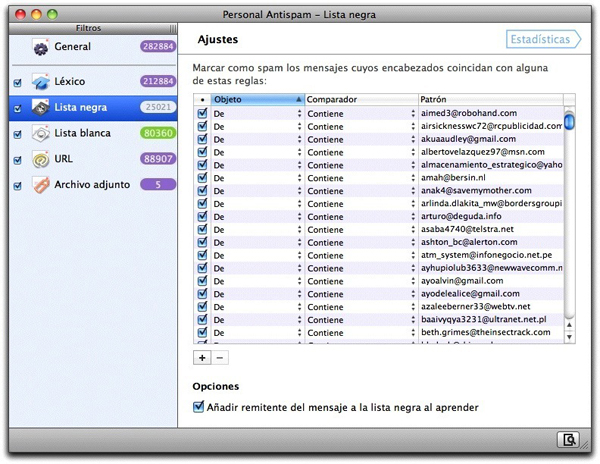Click the magnifier search icon at bottom right
Viewport: 600px width, 464px height.
(568, 439)
